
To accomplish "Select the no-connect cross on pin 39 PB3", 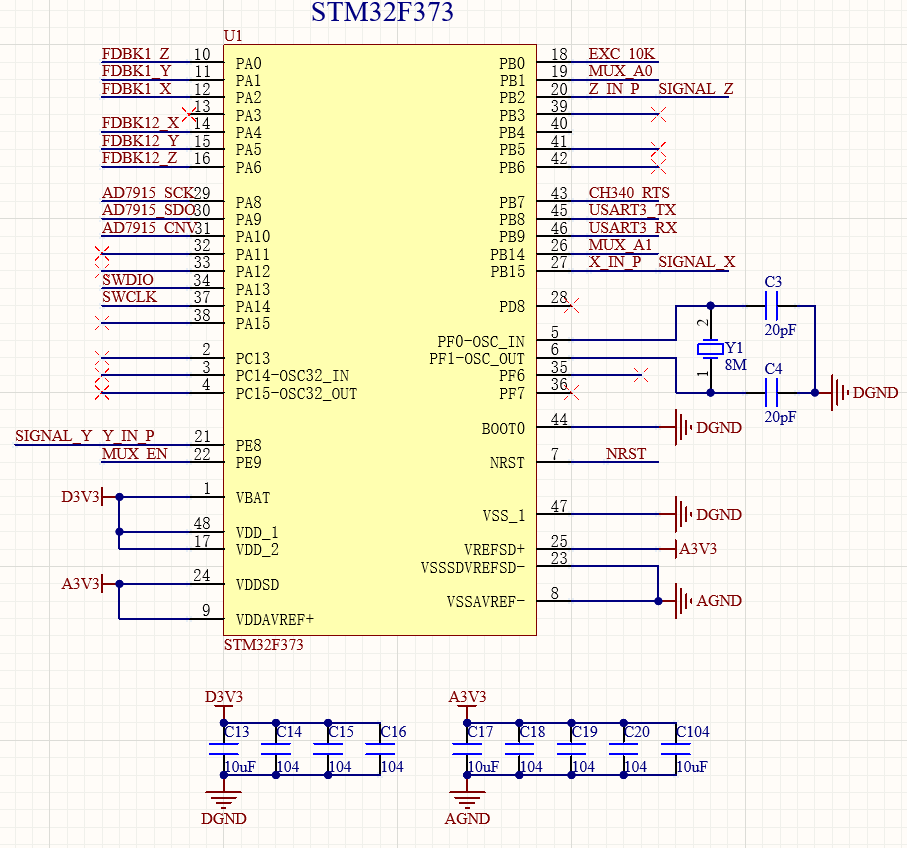I will click(x=658, y=115).
